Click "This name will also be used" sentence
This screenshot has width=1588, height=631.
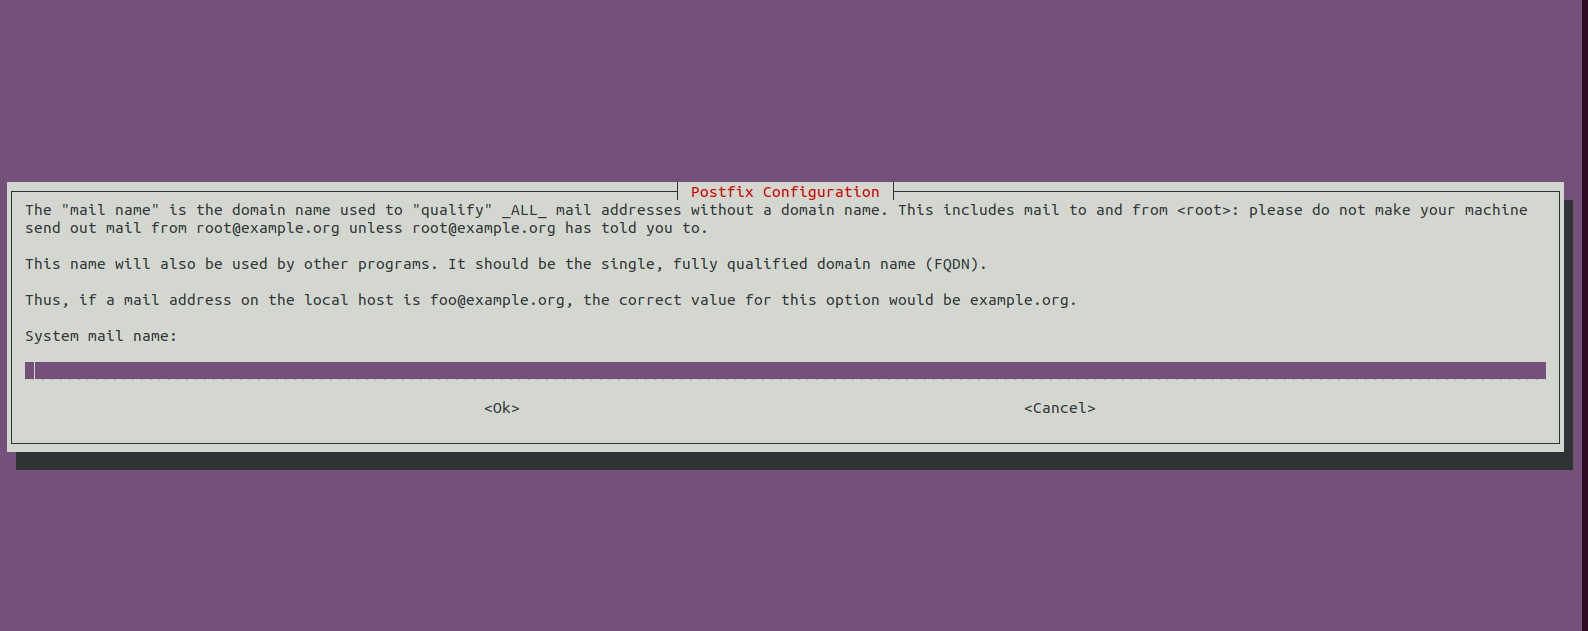(146, 264)
